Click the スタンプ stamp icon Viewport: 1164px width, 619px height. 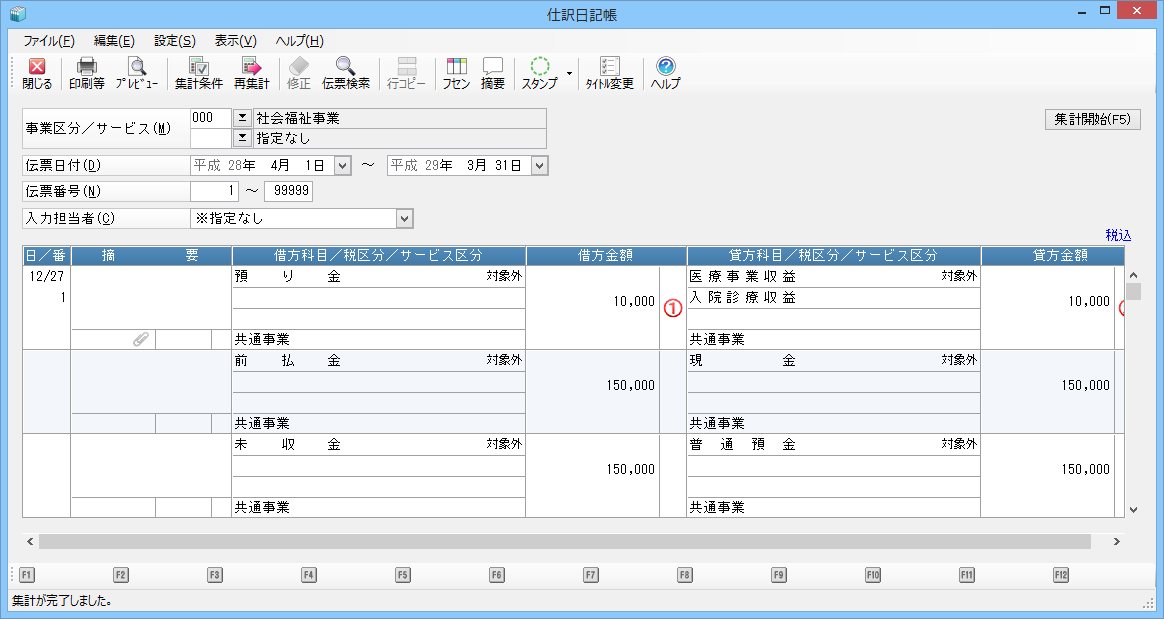pyautogui.click(x=540, y=74)
